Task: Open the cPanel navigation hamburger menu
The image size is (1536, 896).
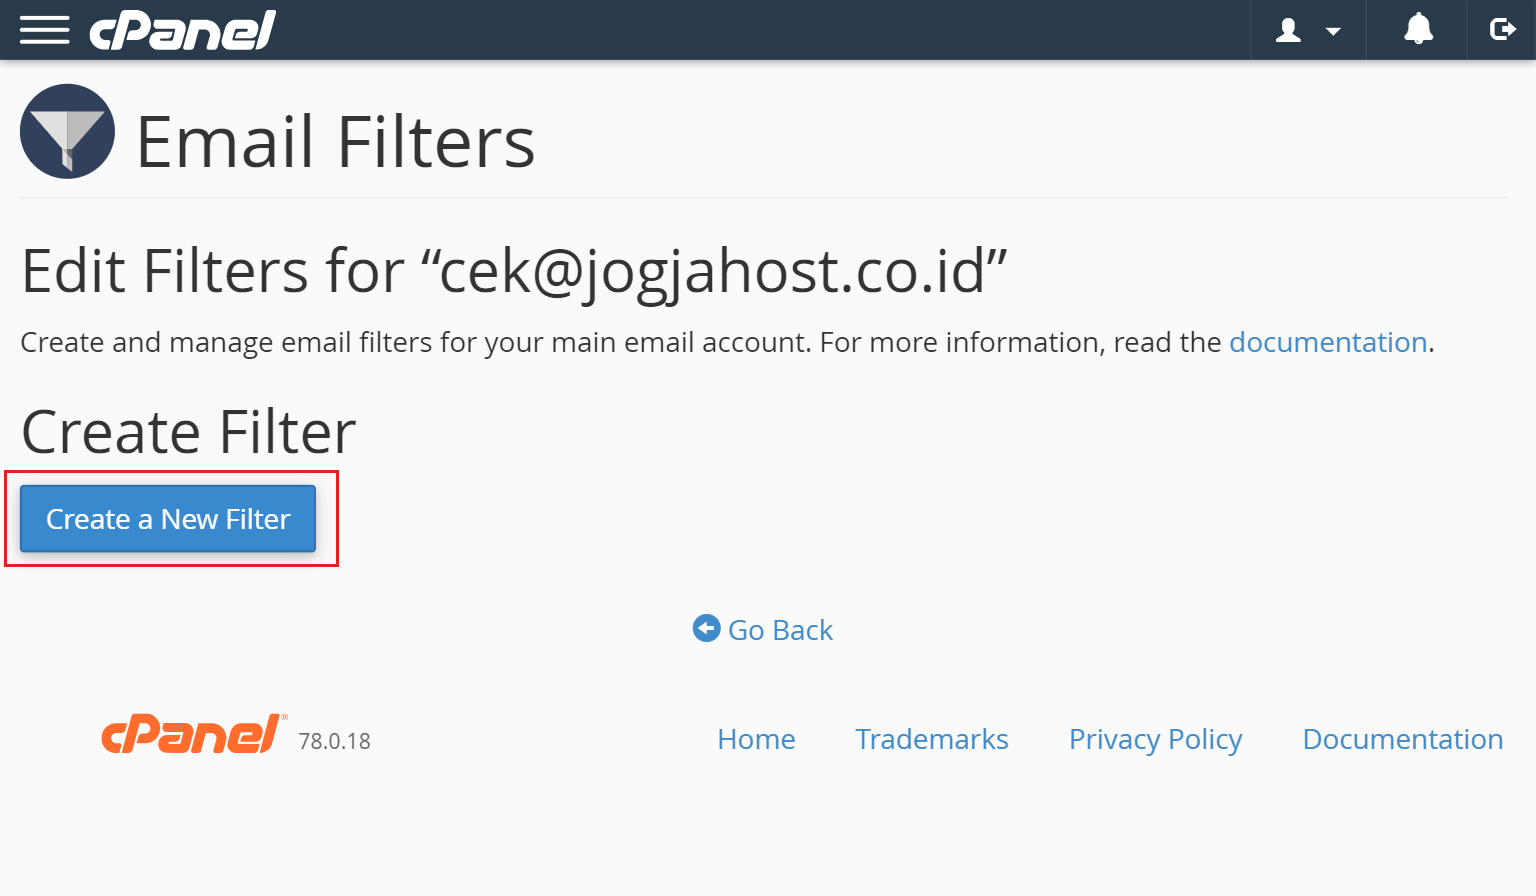Action: (45, 30)
